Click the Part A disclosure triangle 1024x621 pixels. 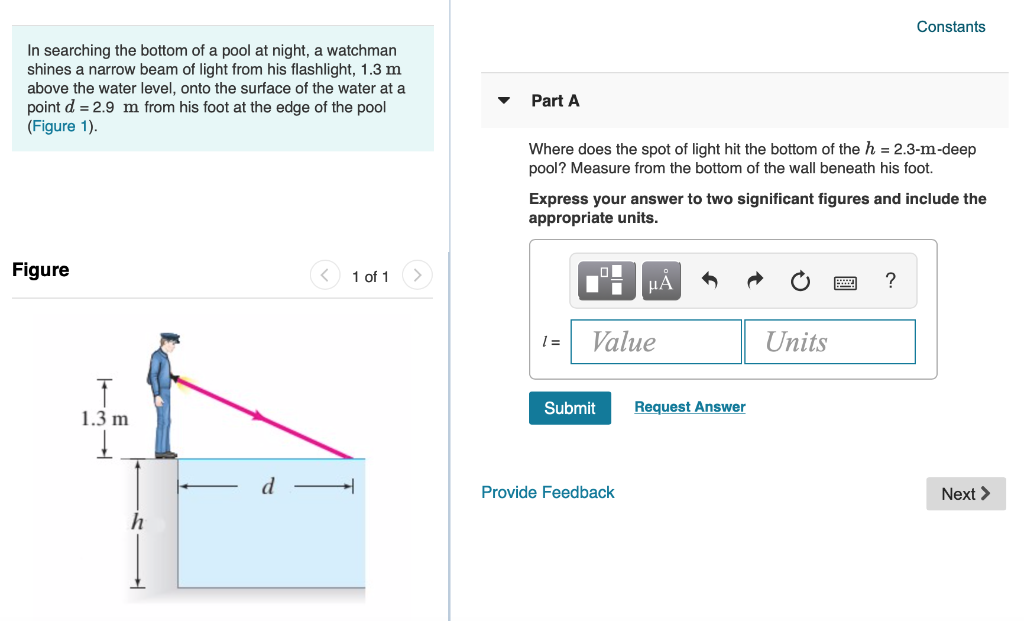coord(503,100)
